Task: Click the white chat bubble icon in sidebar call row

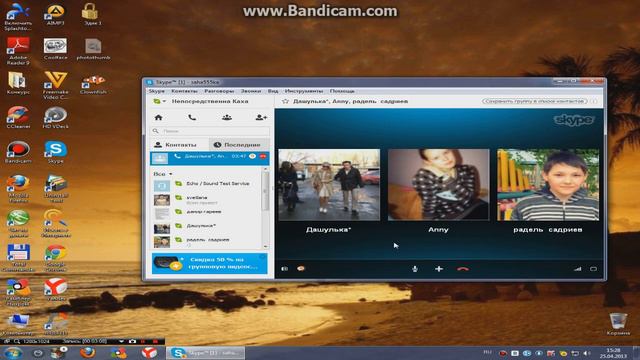Action: point(253,156)
